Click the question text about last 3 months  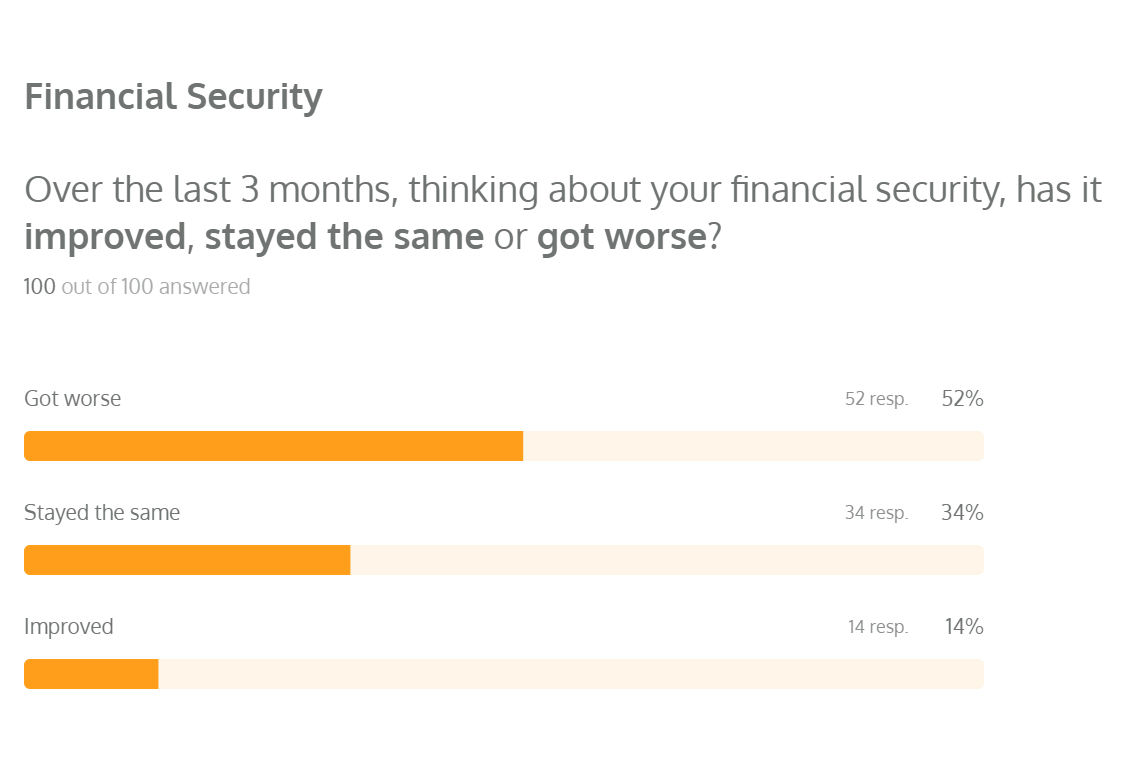(562, 190)
